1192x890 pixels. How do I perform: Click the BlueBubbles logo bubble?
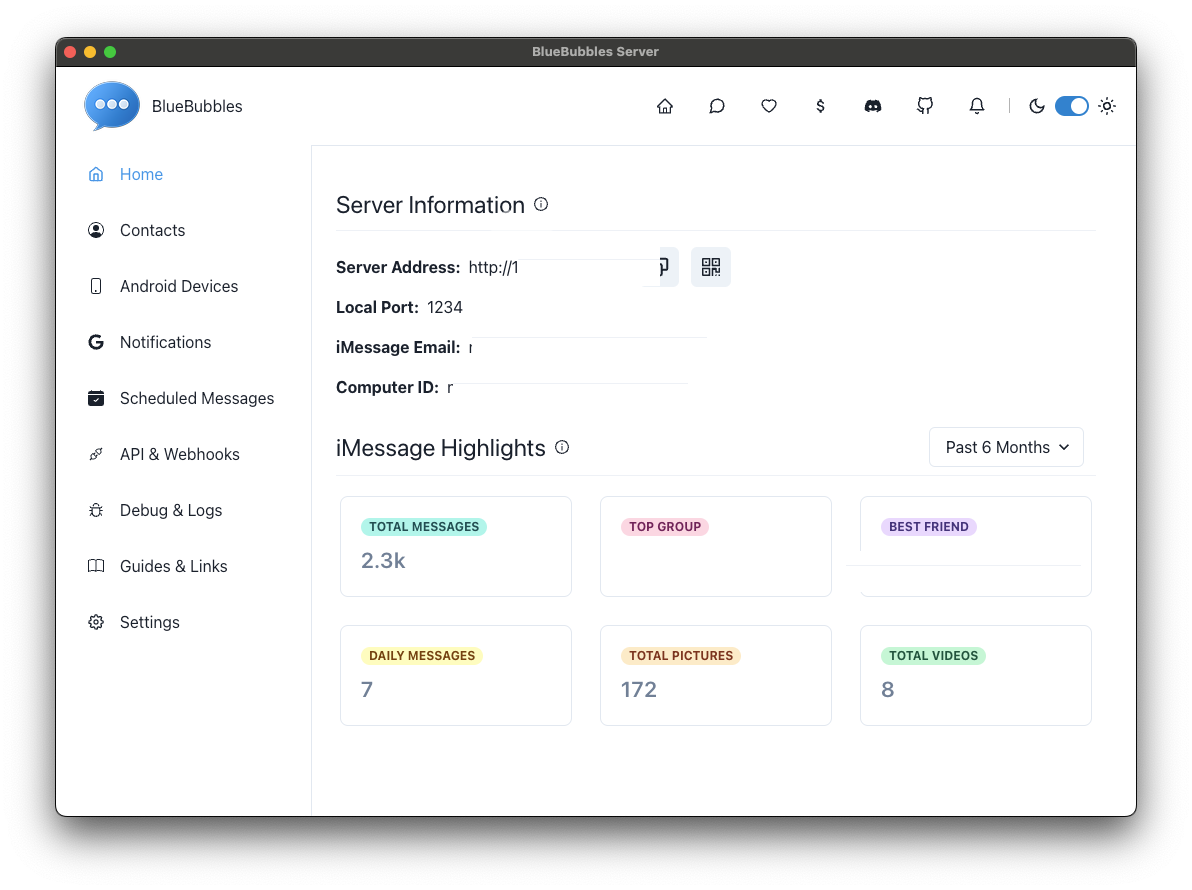coord(112,106)
